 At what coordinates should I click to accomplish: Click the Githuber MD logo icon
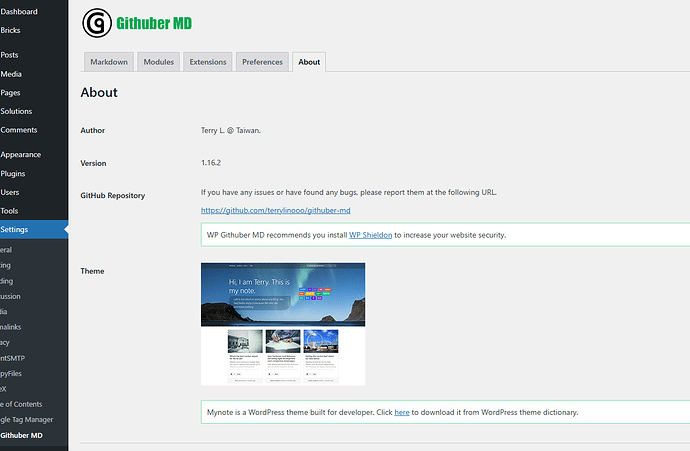tap(96, 22)
